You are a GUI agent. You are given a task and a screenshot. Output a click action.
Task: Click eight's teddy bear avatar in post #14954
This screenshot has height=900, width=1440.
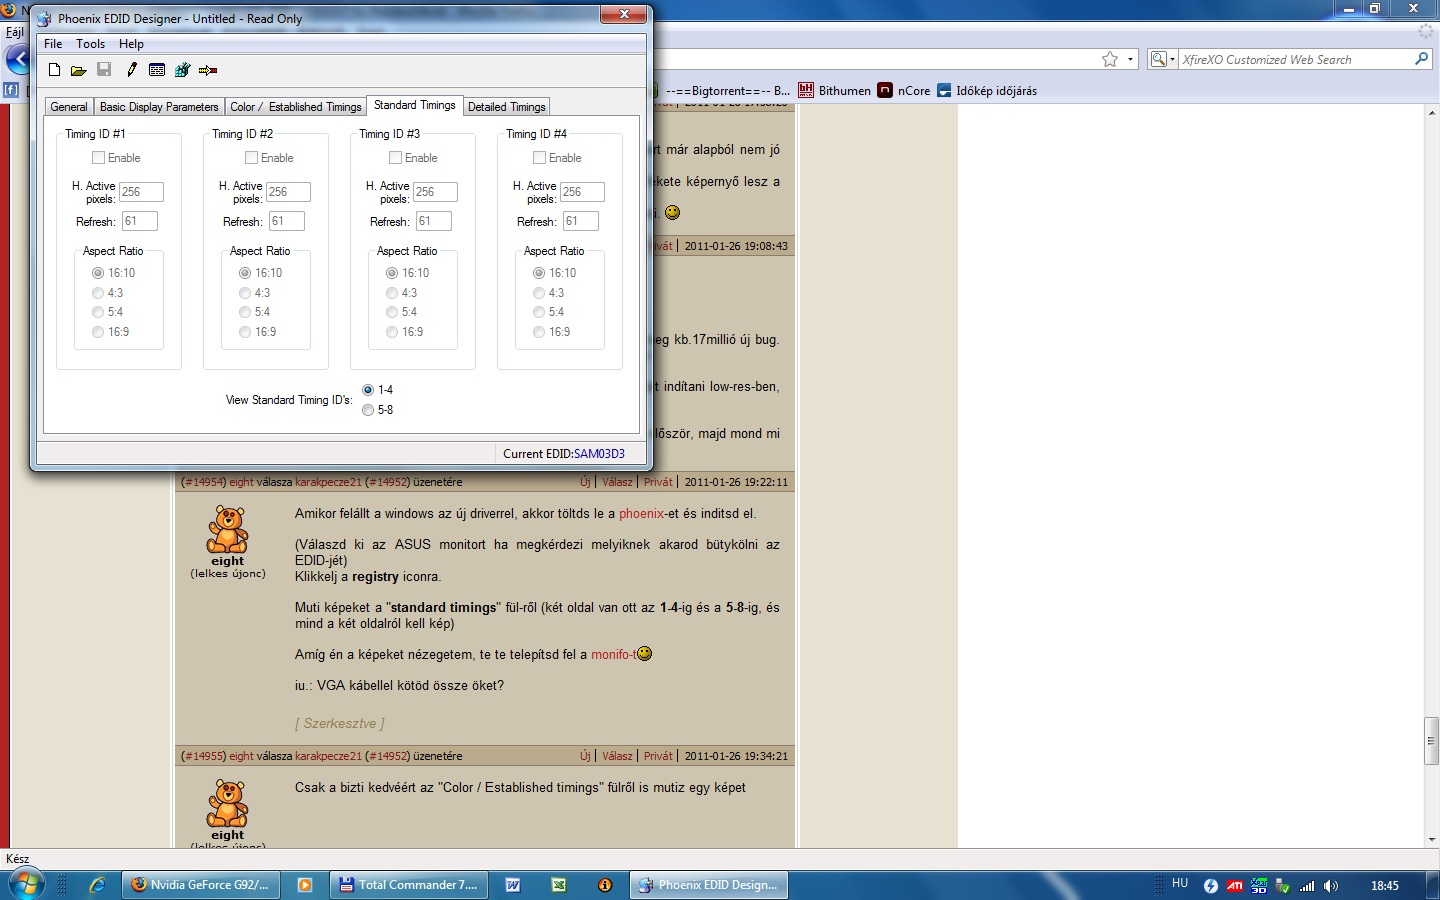coord(227,529)
